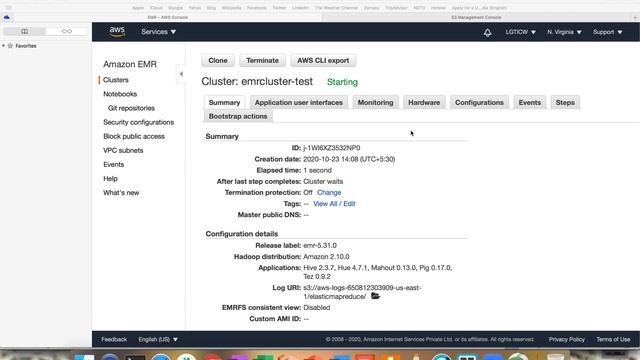Click the Log URI s3 path text

pos(362,292)
